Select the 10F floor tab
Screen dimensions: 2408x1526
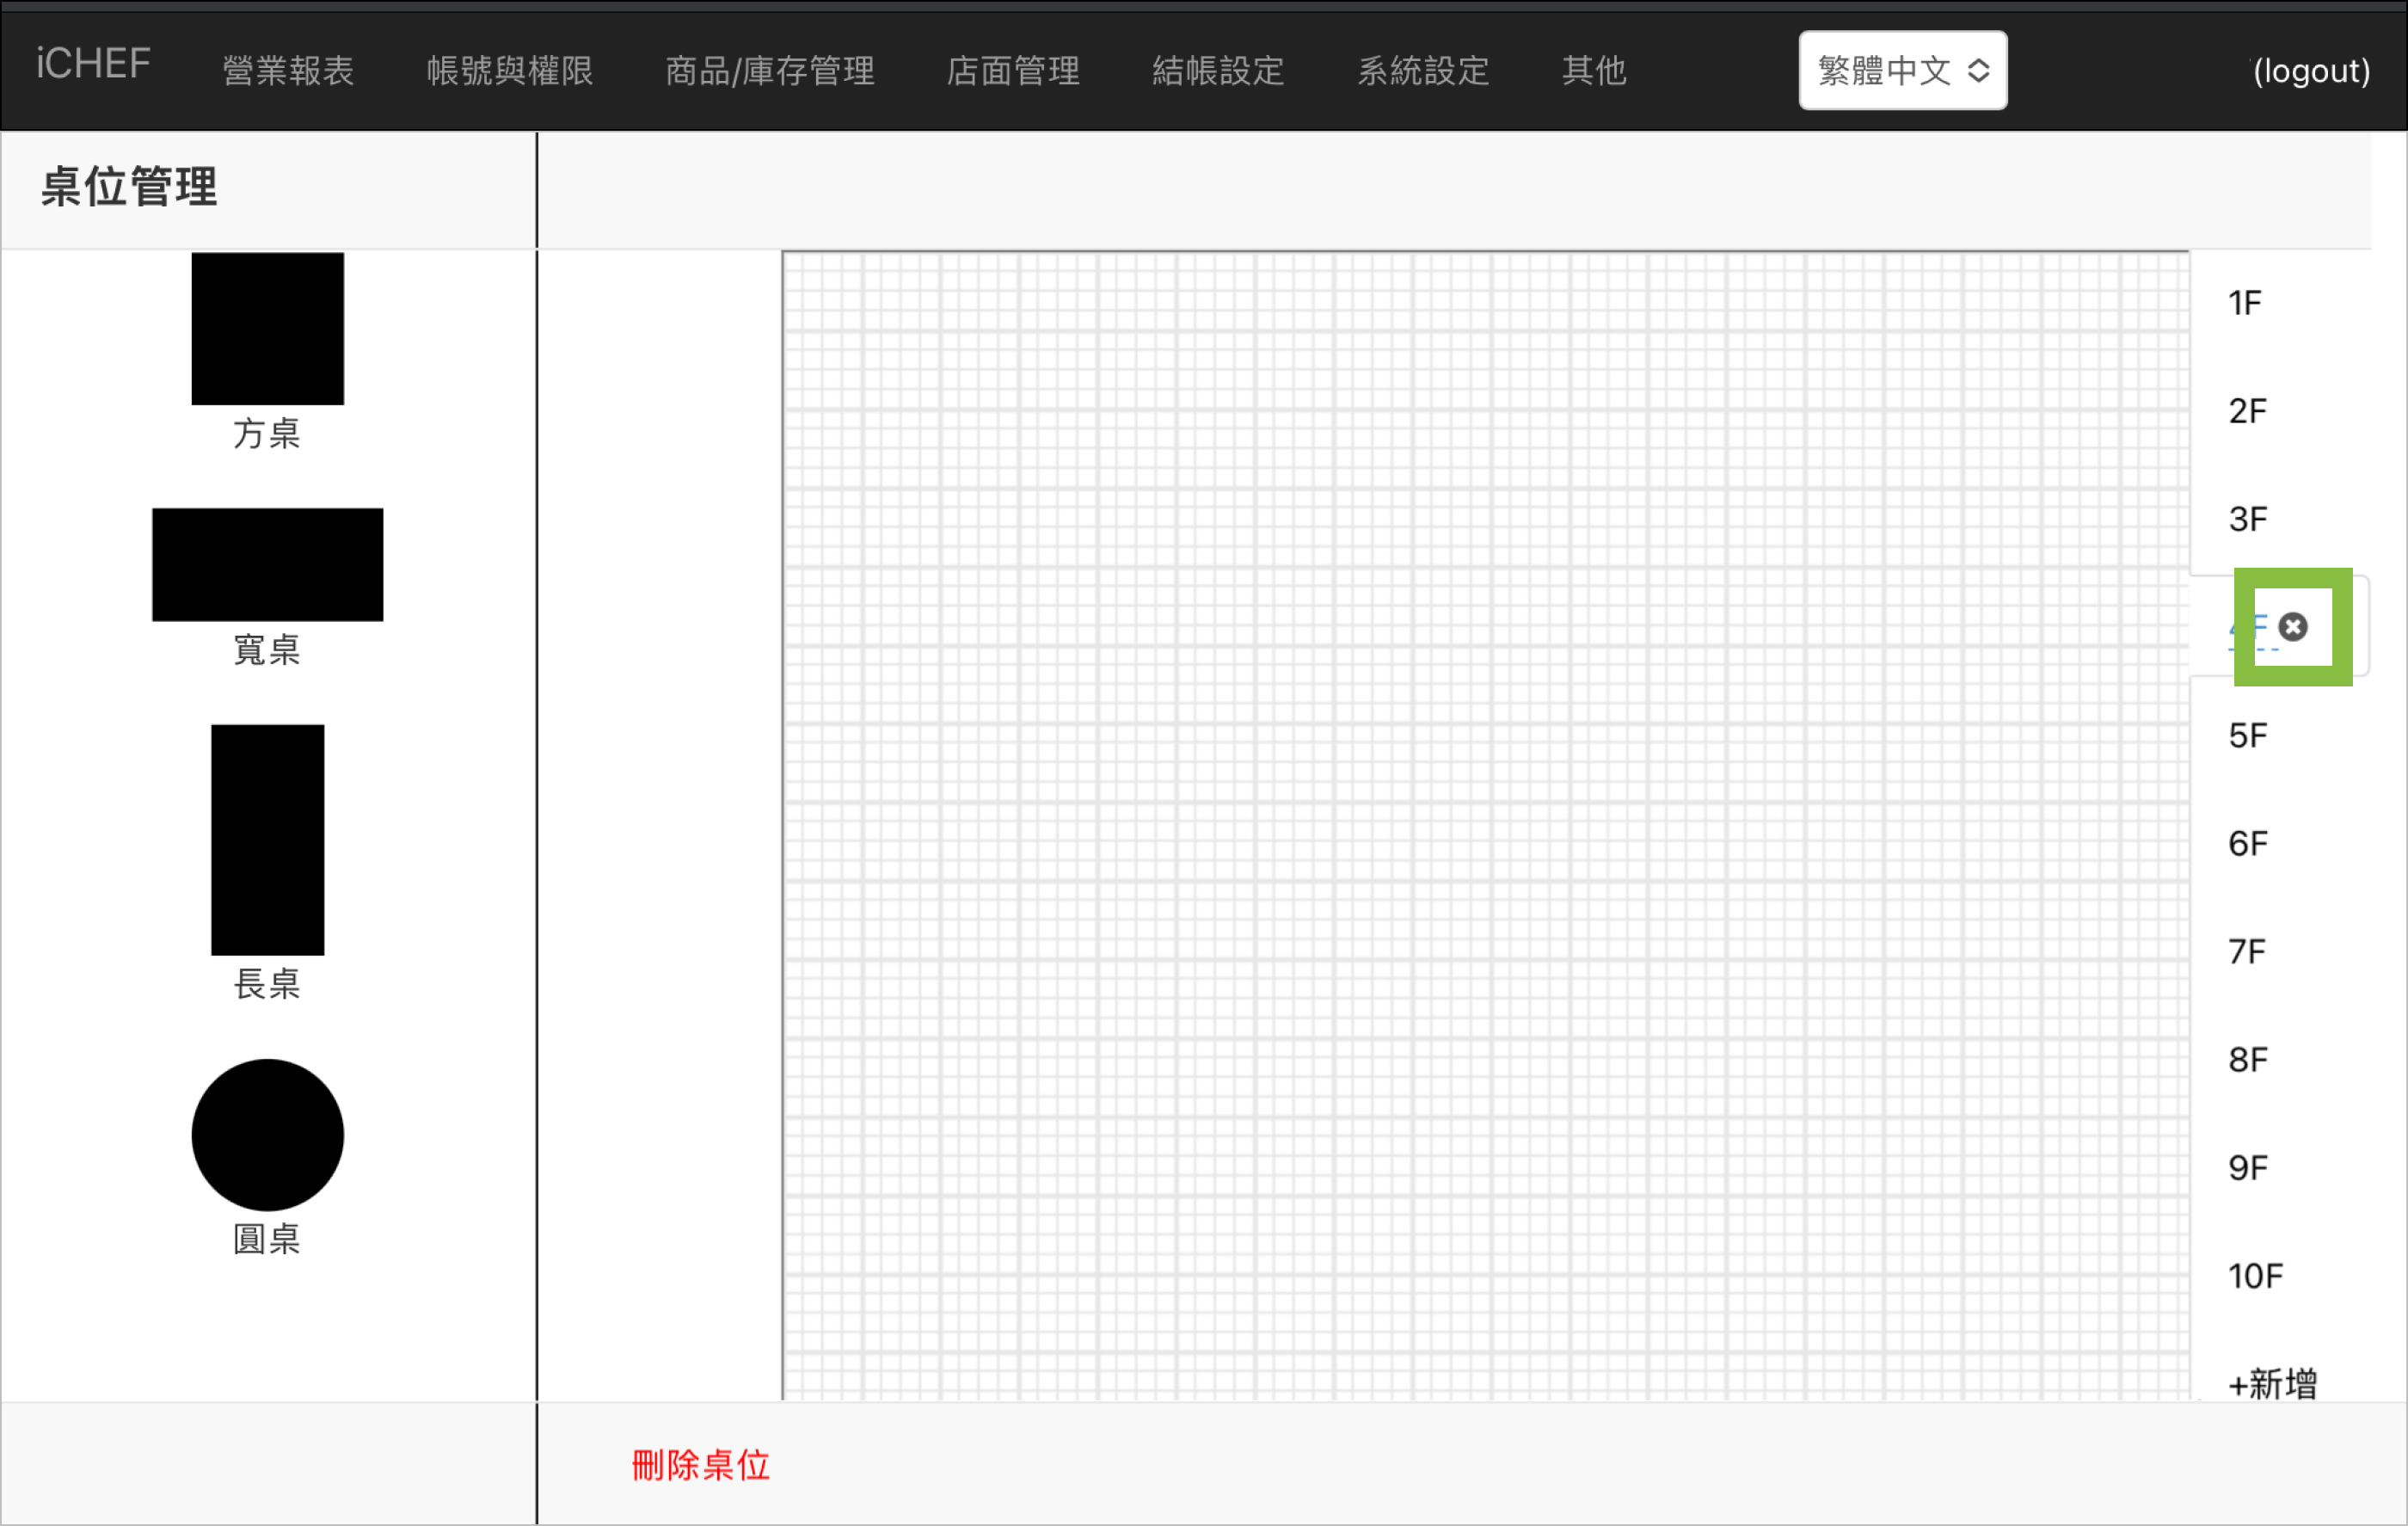[x=2253, y=1275]
